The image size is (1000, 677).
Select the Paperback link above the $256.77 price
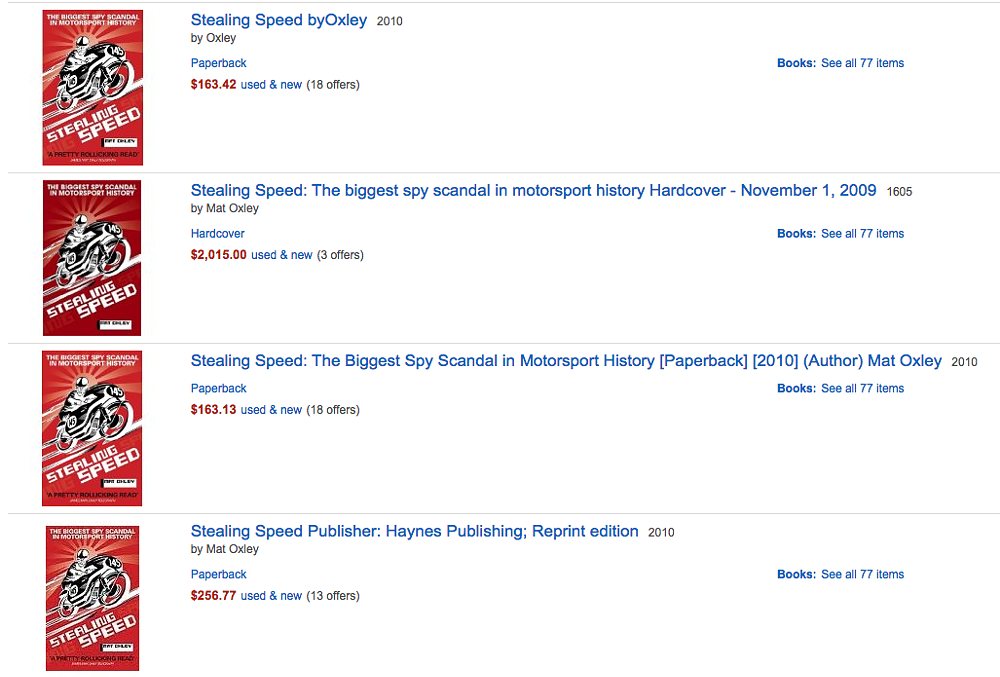tap(218, 574)
